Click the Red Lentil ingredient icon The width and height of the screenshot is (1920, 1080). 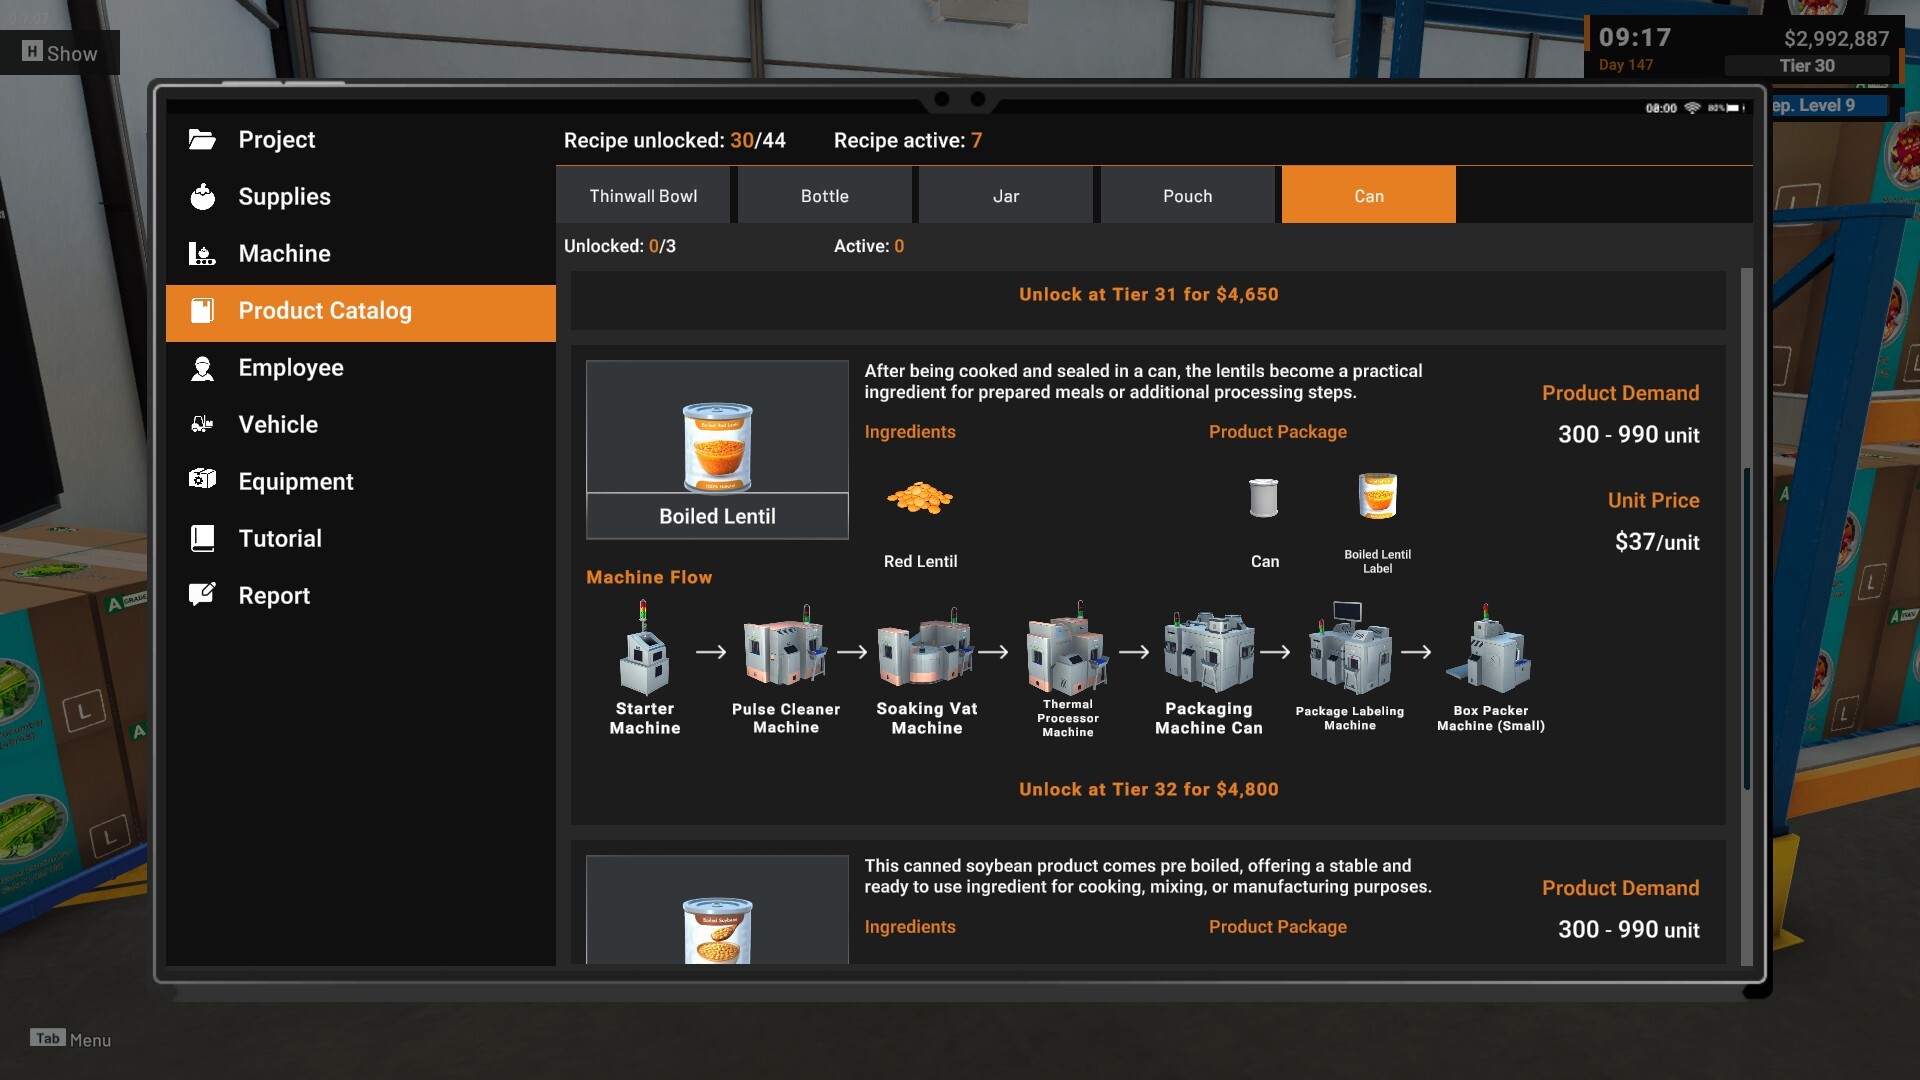click(x=920, y=498)
